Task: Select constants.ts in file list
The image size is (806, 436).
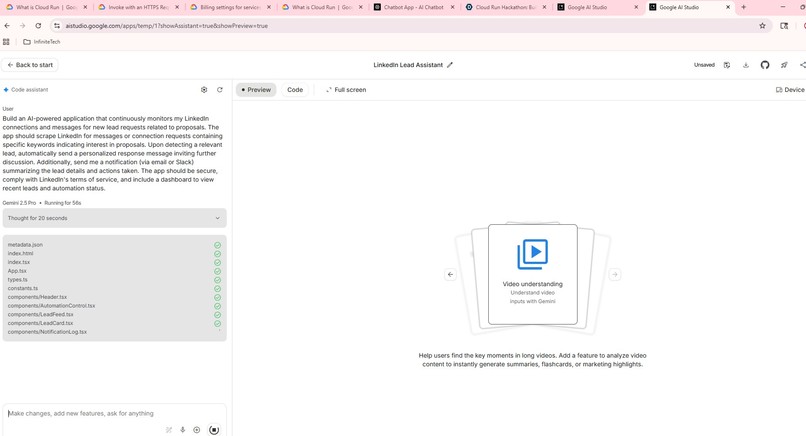Action: [23, 288]
